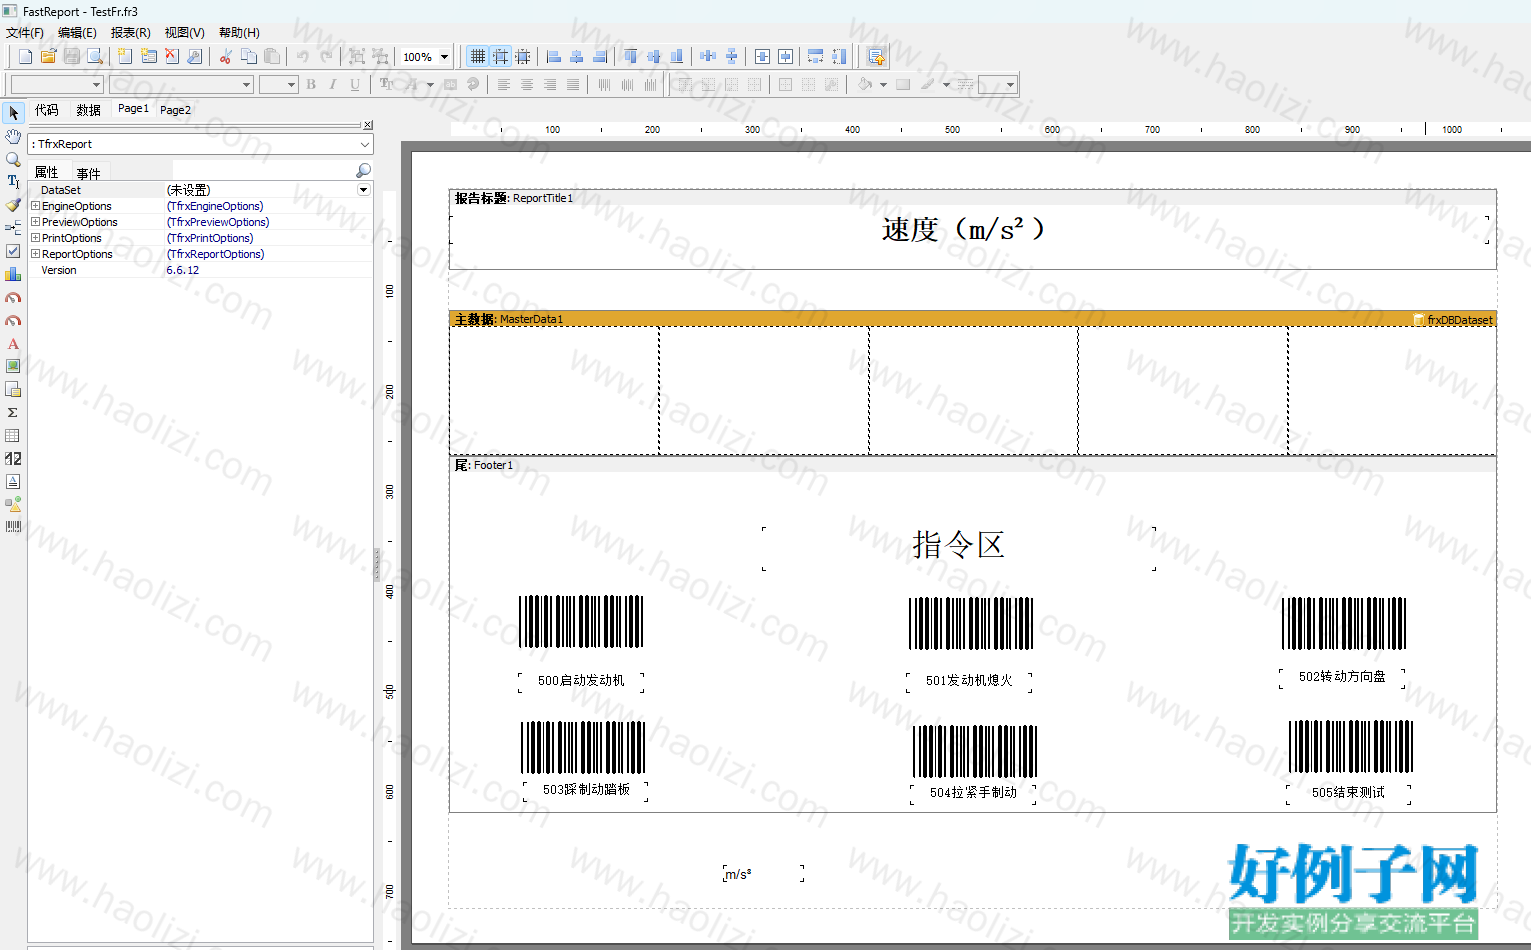Select the MasterData1 band header
1531x950 pixels.
pyautogui.click(x=972, y=319)
